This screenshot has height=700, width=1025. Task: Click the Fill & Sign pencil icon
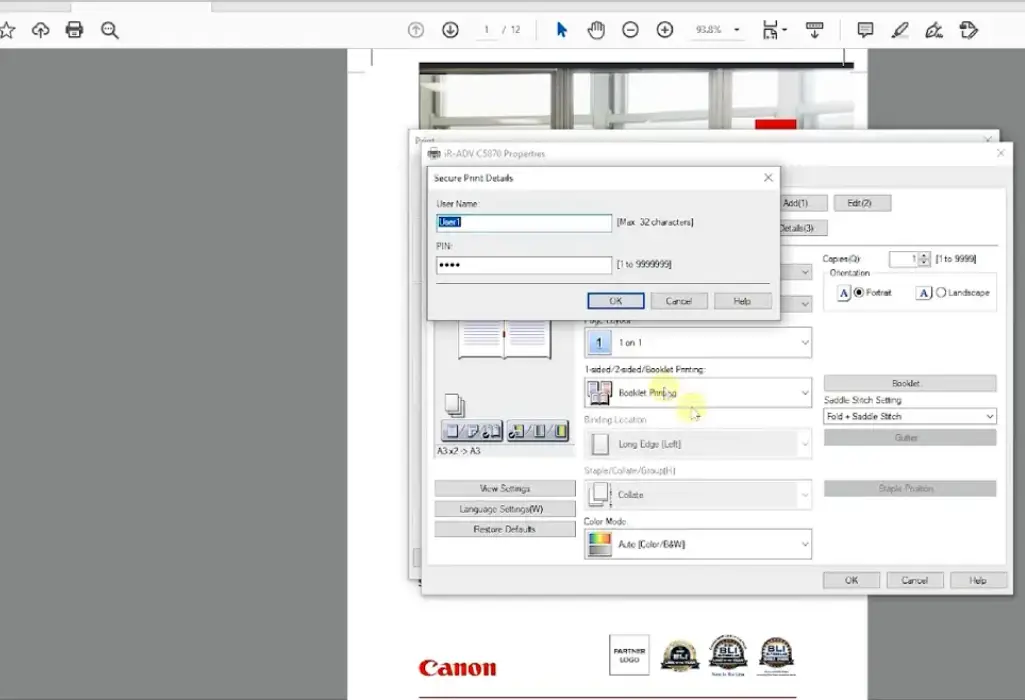point(933,30)
